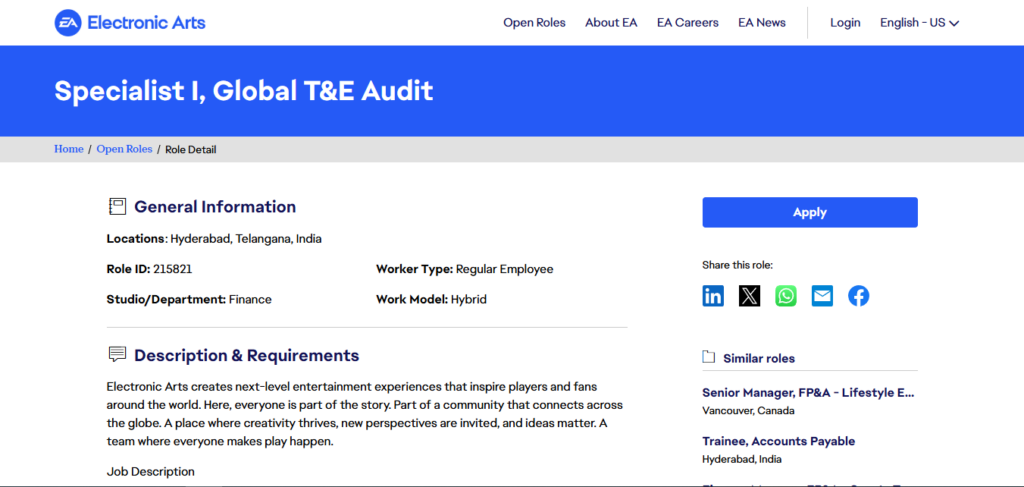Open EA News from navigation
The image size is (1024, 487).
(762, 23)
